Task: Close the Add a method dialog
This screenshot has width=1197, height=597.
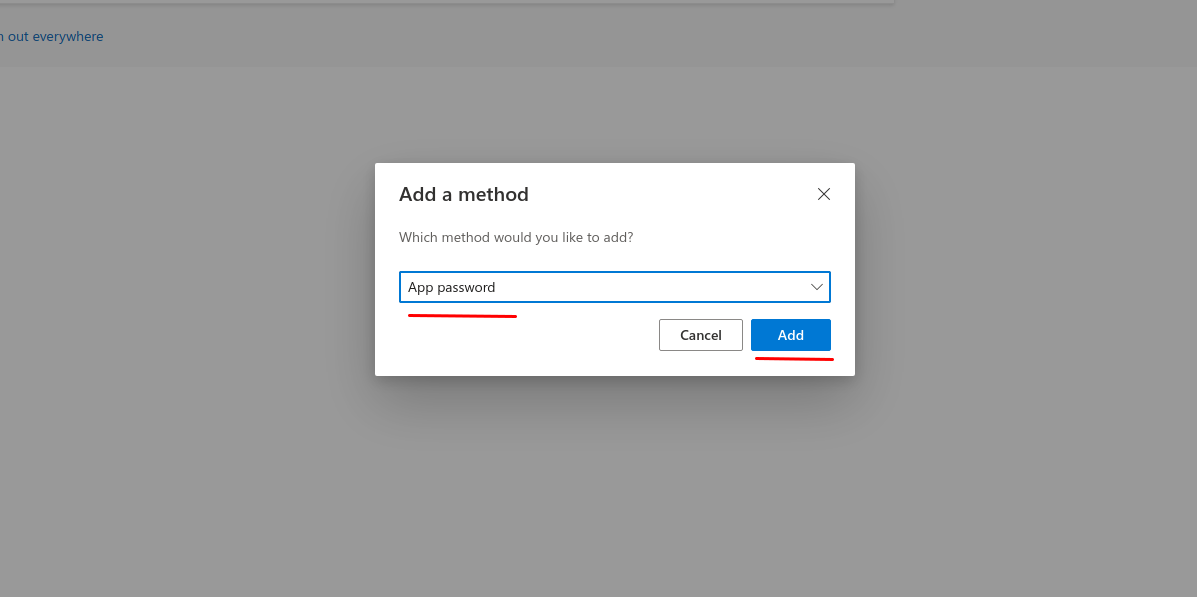Action: 824,194
